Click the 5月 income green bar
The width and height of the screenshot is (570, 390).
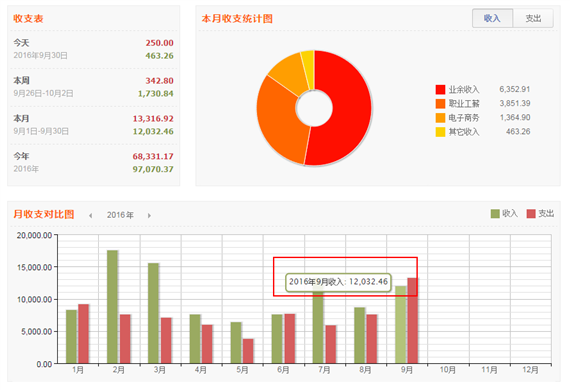pyautogui.click(x=236, y=343)
